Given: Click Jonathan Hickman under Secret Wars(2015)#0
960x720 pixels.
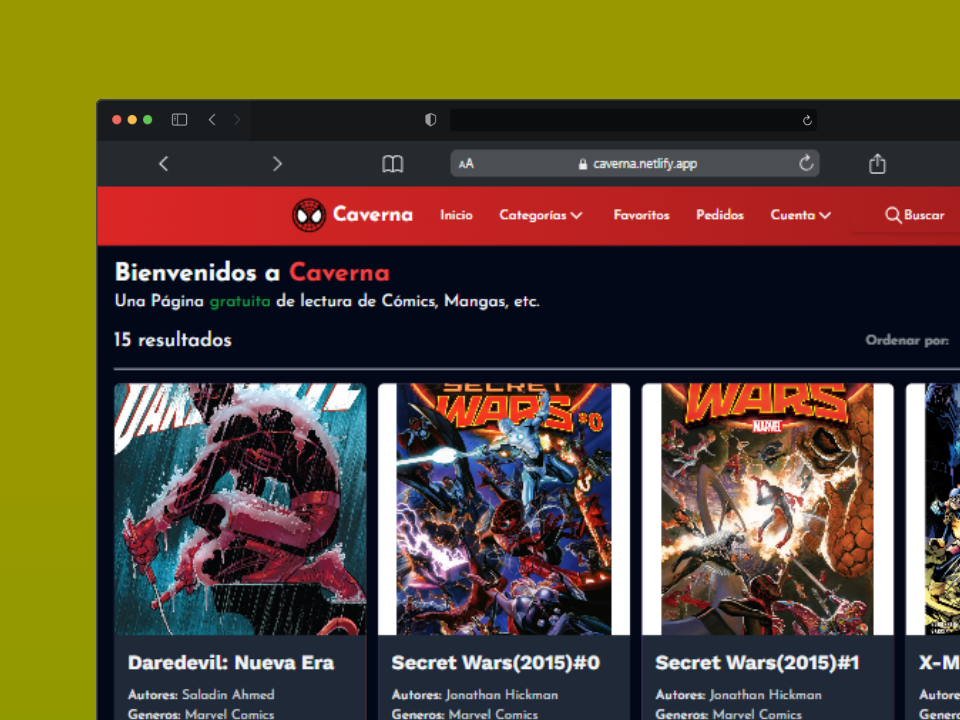Looking at the screenshot, I should click(502, 694).
